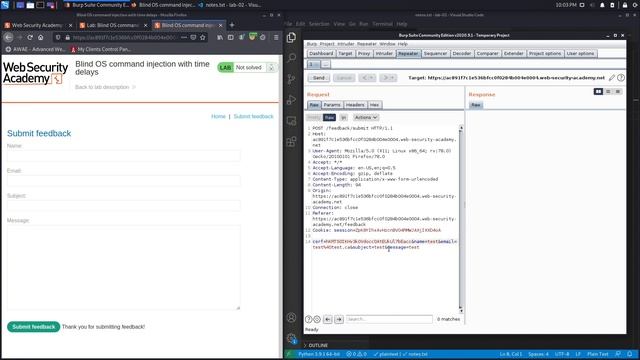Screen dimensions: 640x360
Task: Open VS Code Search icon in activity bar
Action: point(291,58)
